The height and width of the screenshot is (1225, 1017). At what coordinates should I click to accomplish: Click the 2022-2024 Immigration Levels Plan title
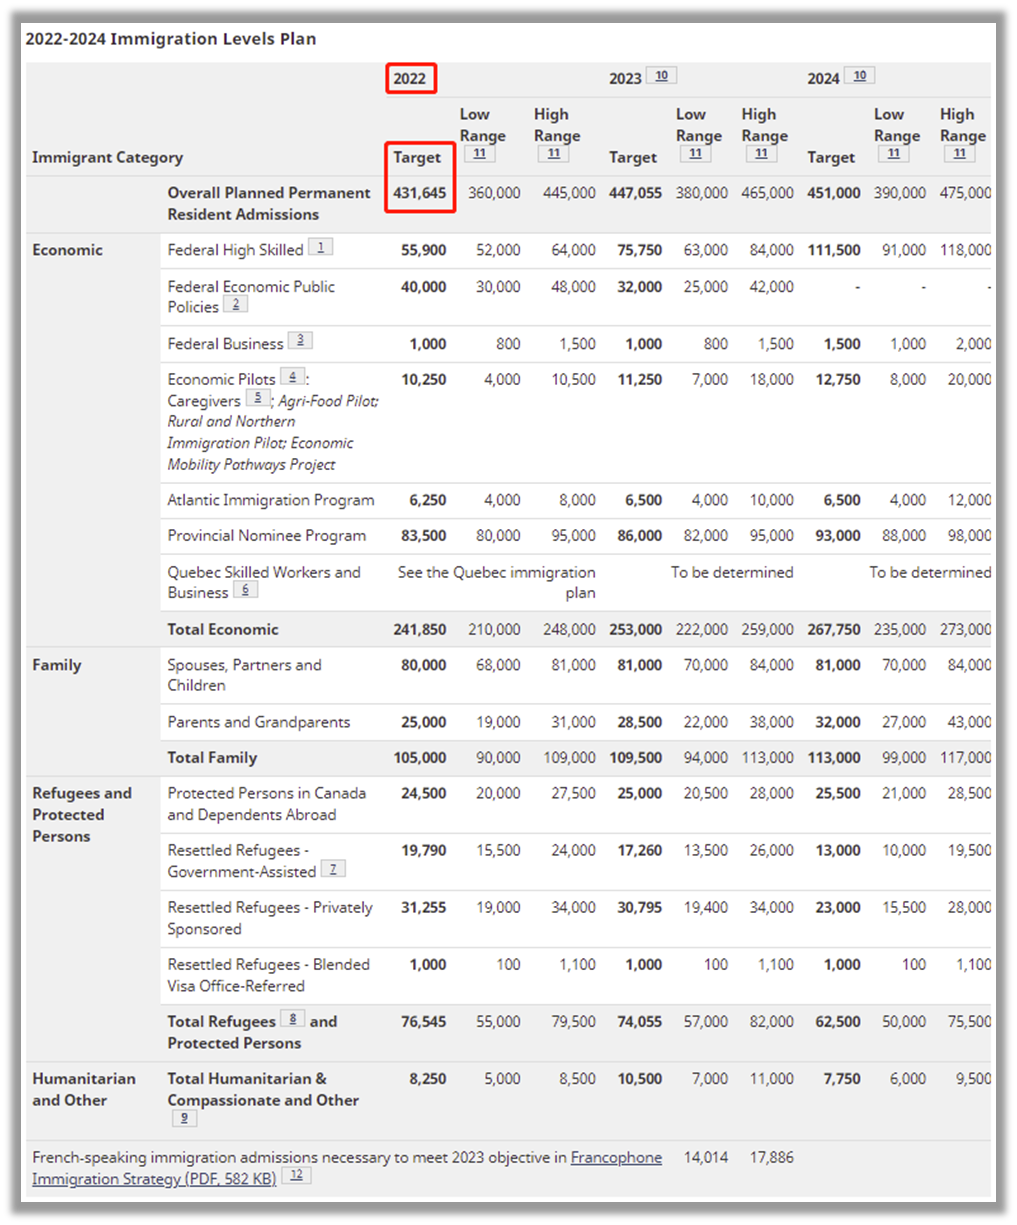[x=171, y=39]
